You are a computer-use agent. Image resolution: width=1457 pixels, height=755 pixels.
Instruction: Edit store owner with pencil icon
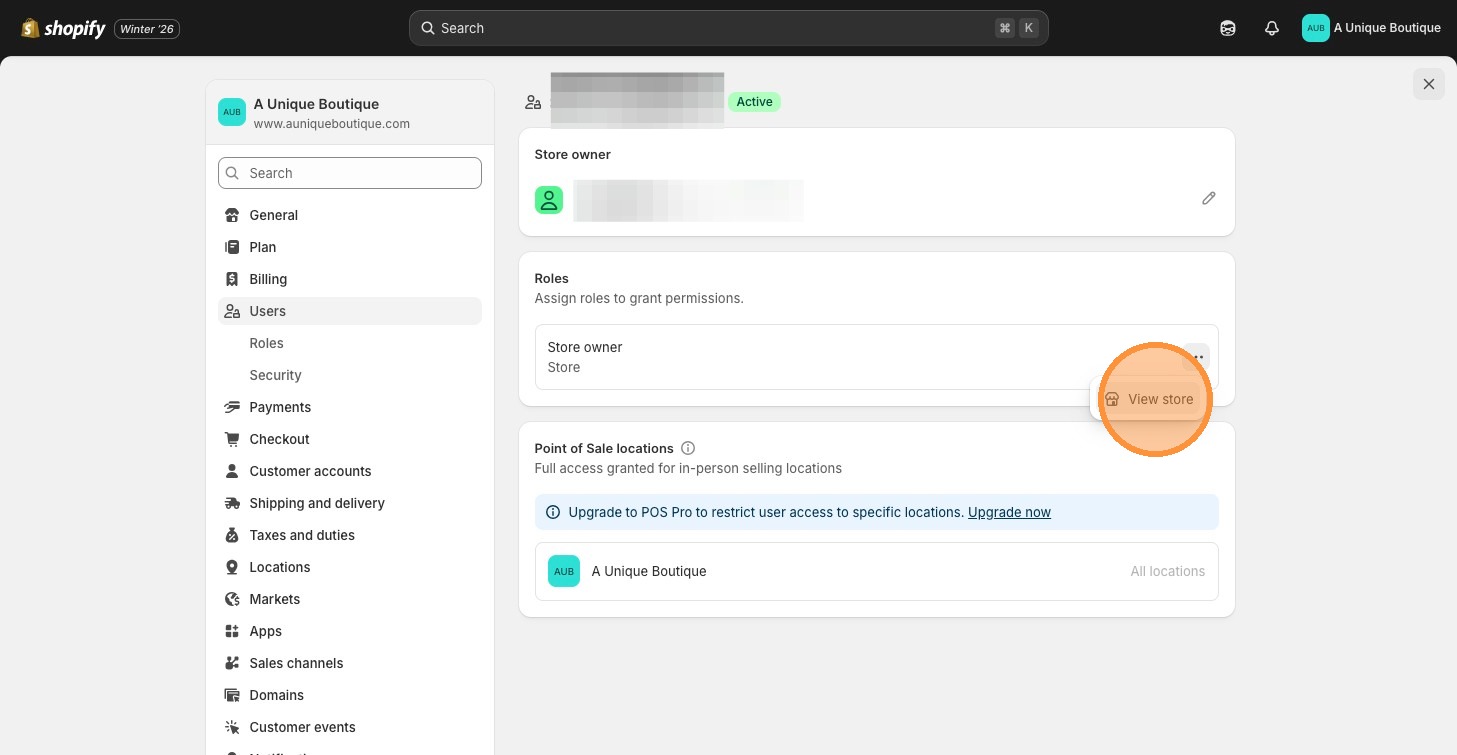1209,198
